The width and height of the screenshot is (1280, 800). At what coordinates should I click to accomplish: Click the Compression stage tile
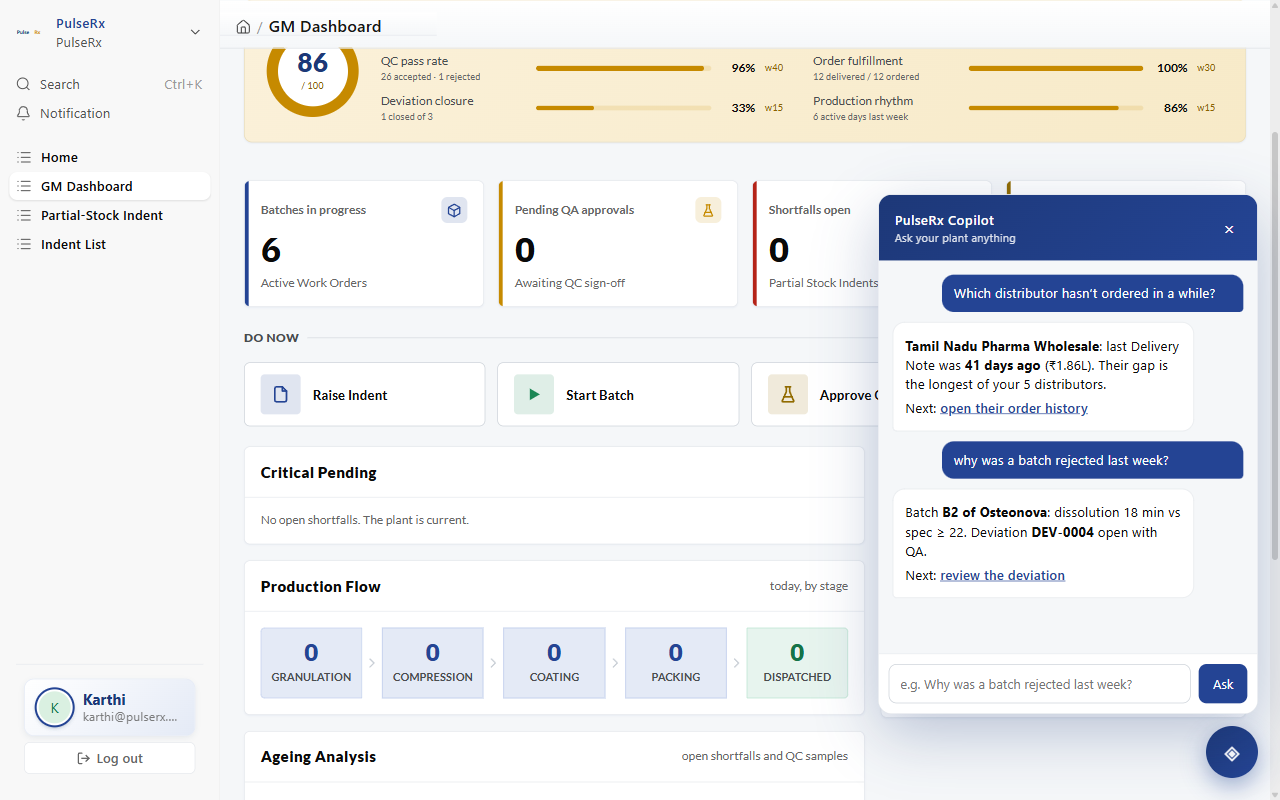click(x=433, y=663)
